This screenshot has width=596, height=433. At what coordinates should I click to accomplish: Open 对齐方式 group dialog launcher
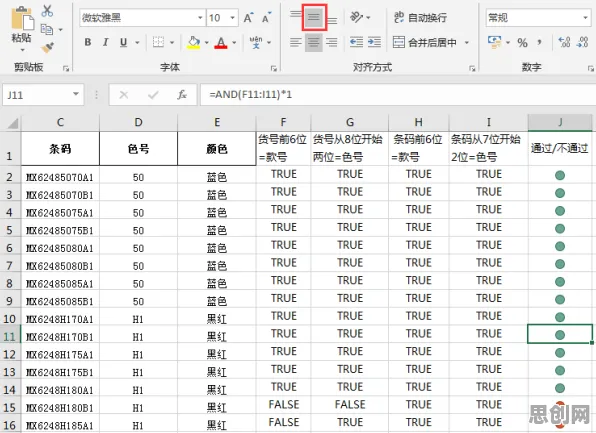472,68
